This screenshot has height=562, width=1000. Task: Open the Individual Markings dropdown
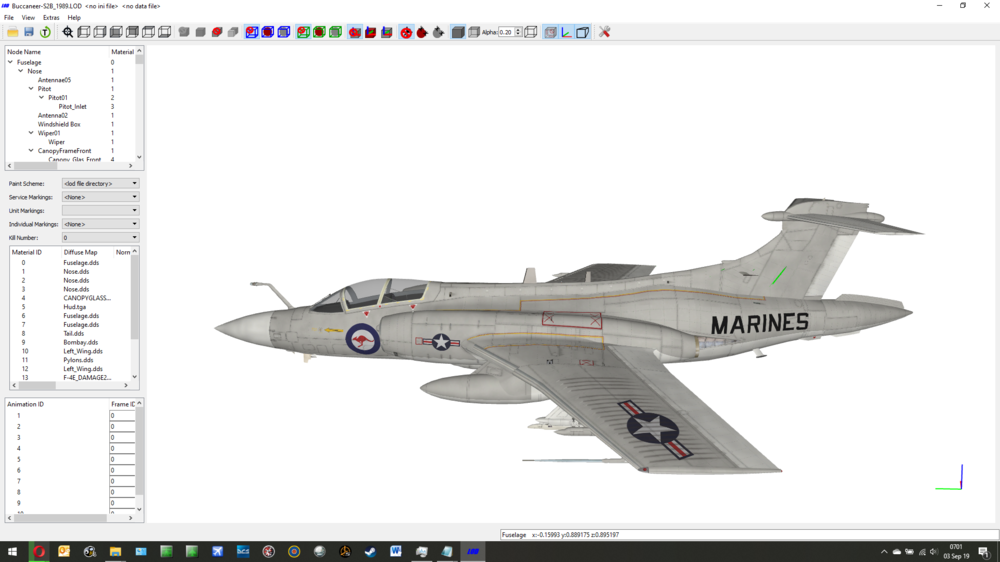coord(100,224)
